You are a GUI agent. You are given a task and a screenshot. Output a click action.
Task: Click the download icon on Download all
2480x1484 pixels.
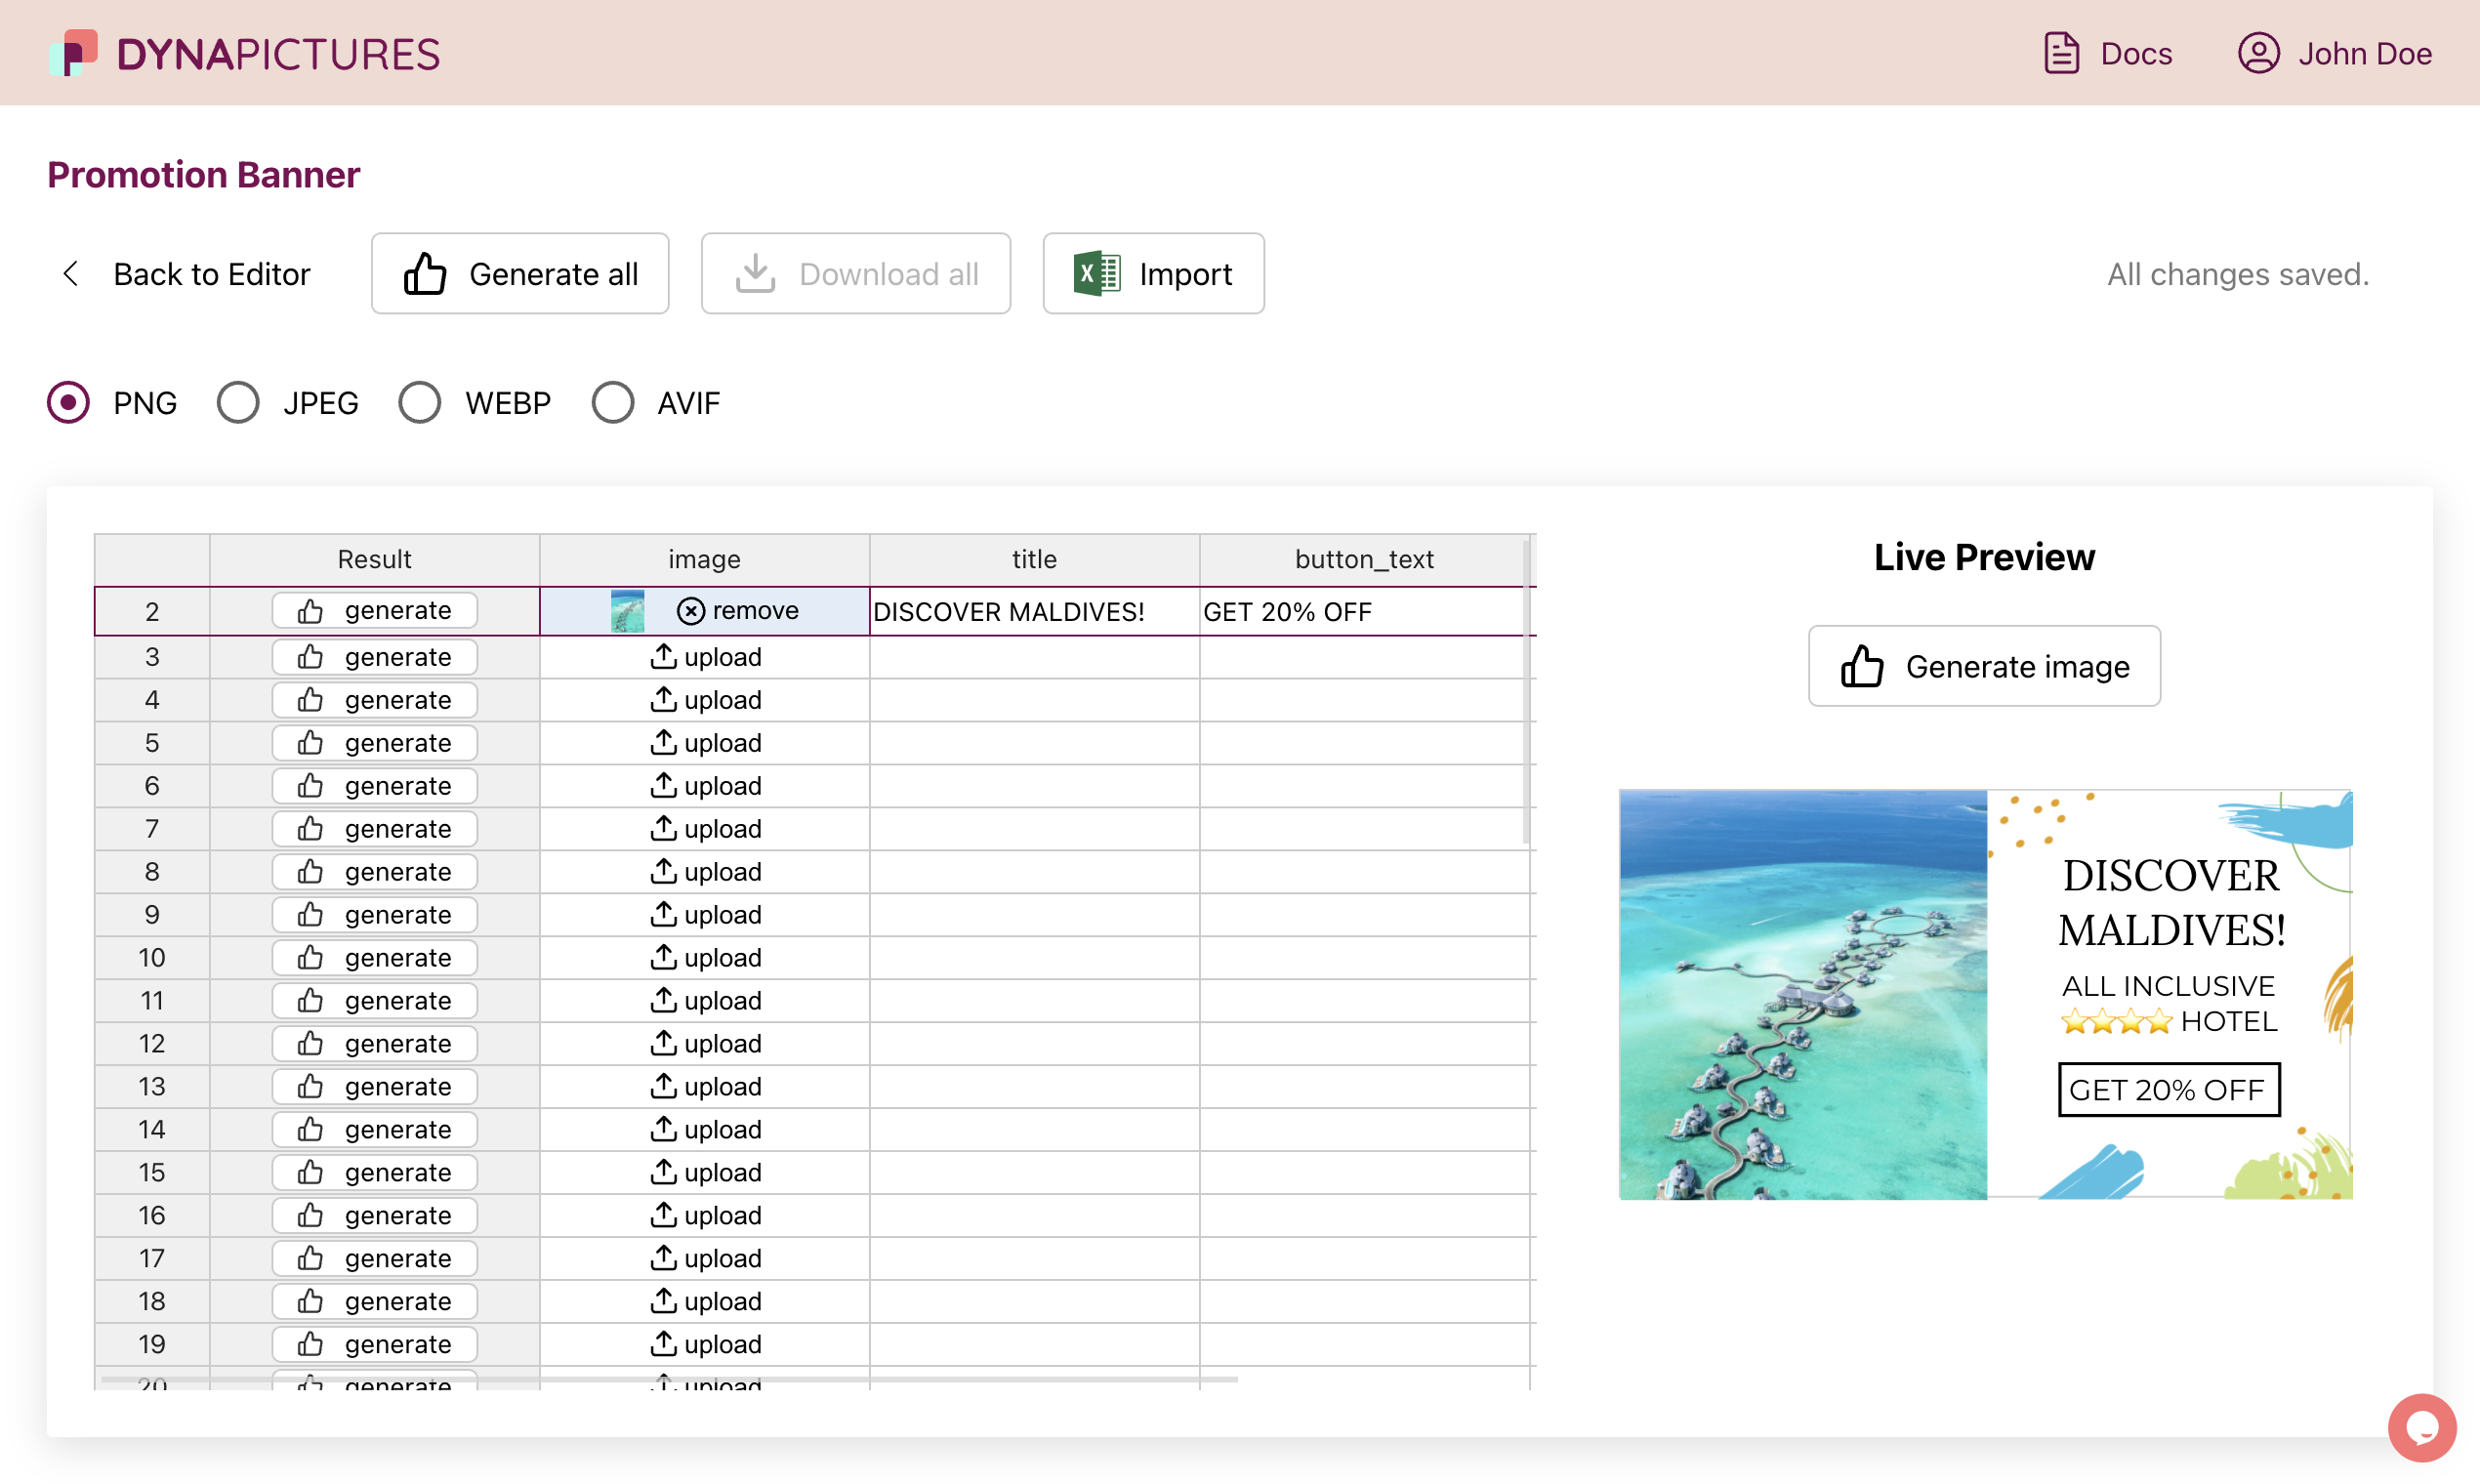[757, 273]
